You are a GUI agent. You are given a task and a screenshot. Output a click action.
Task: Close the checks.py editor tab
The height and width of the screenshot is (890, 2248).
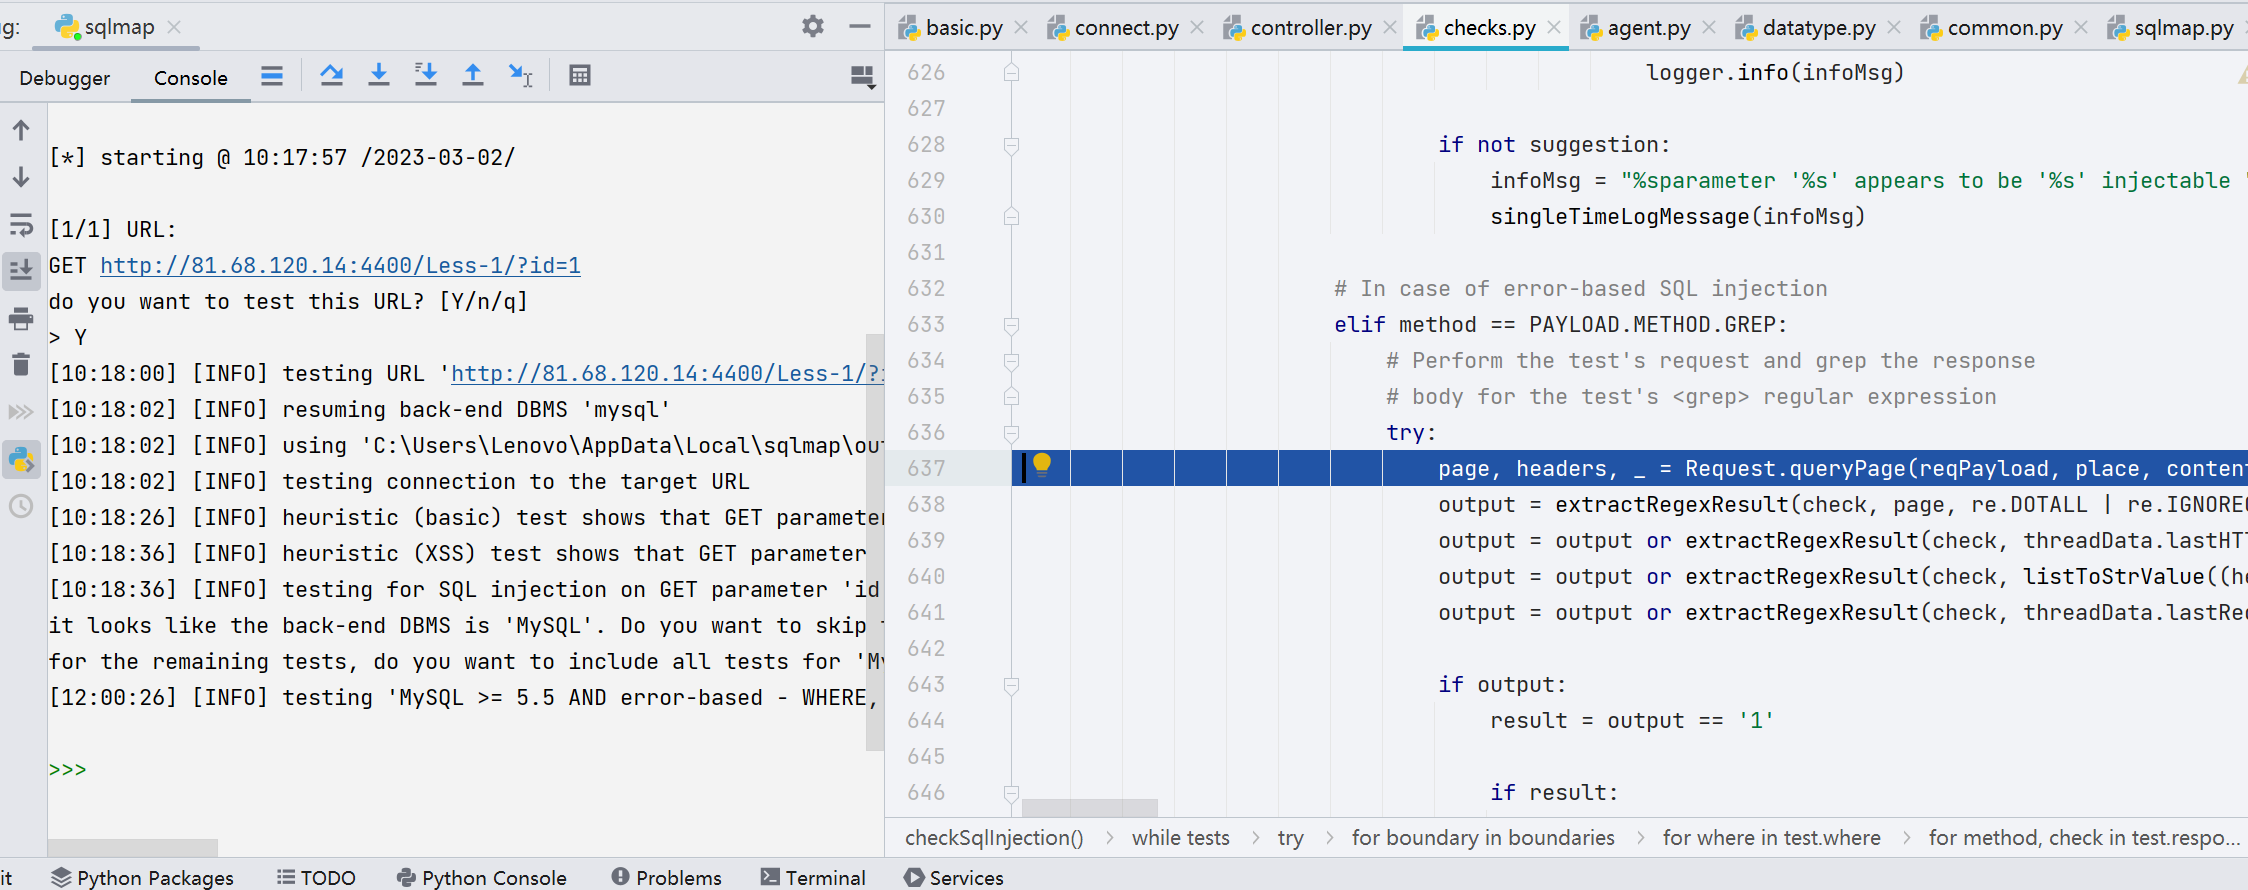[1554, 28]
